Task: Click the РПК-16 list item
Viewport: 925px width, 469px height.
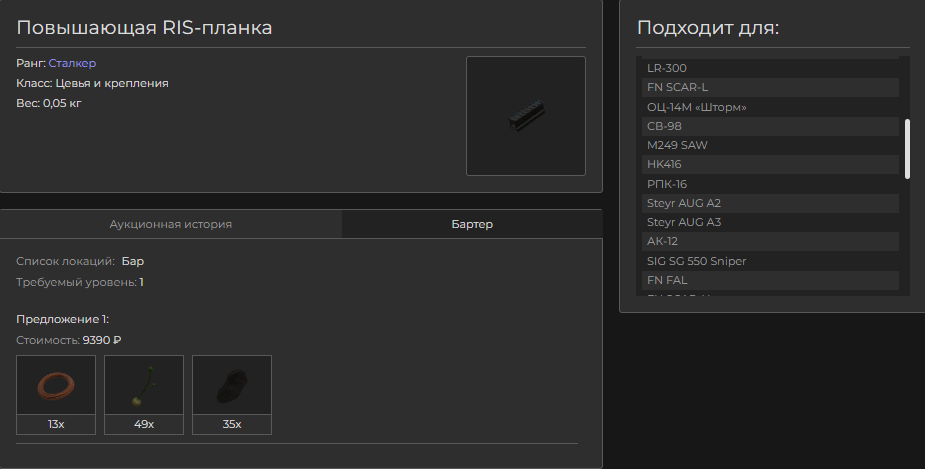Action: [x=770, y=184]
